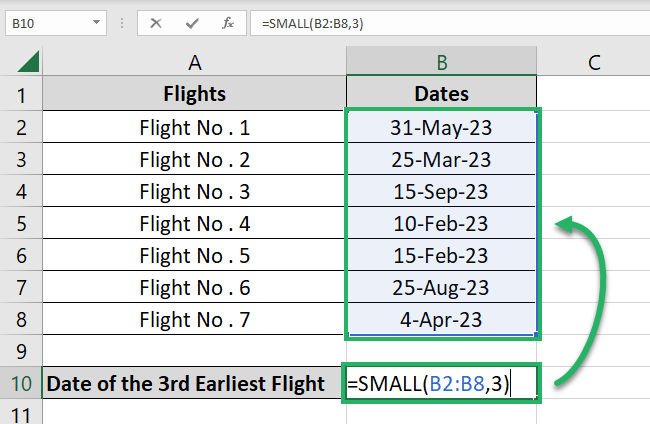
Task: Select column B header
Action: pos(443,62)
